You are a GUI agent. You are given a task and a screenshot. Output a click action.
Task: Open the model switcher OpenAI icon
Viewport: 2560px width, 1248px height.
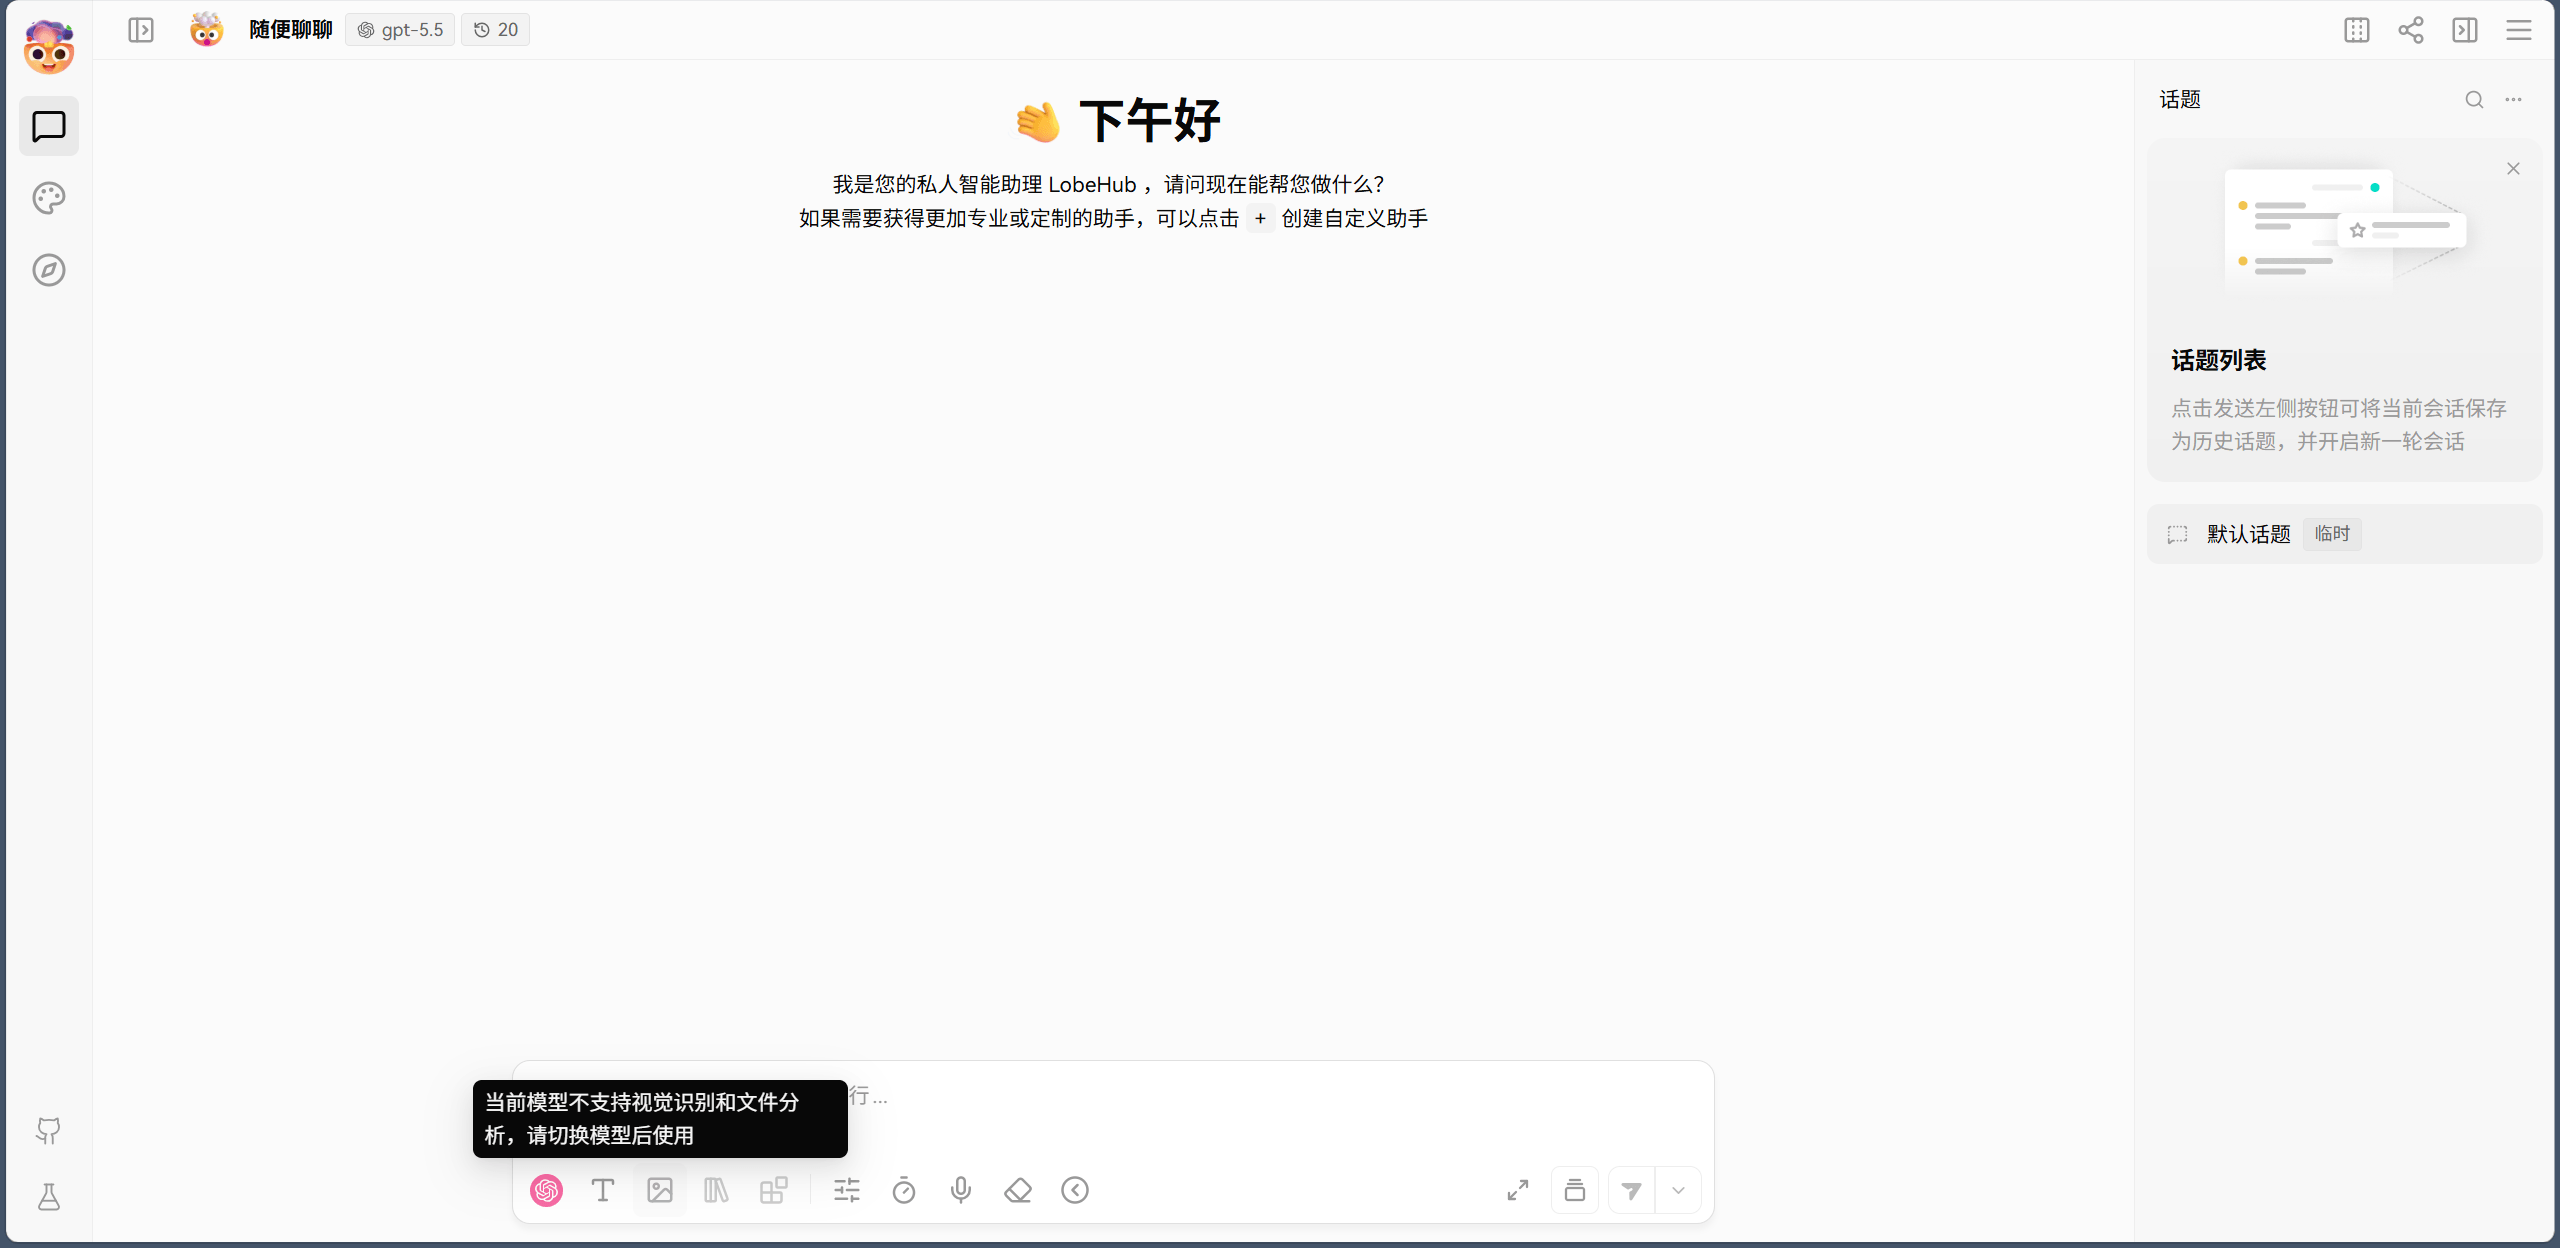[x=546, y=1190]
